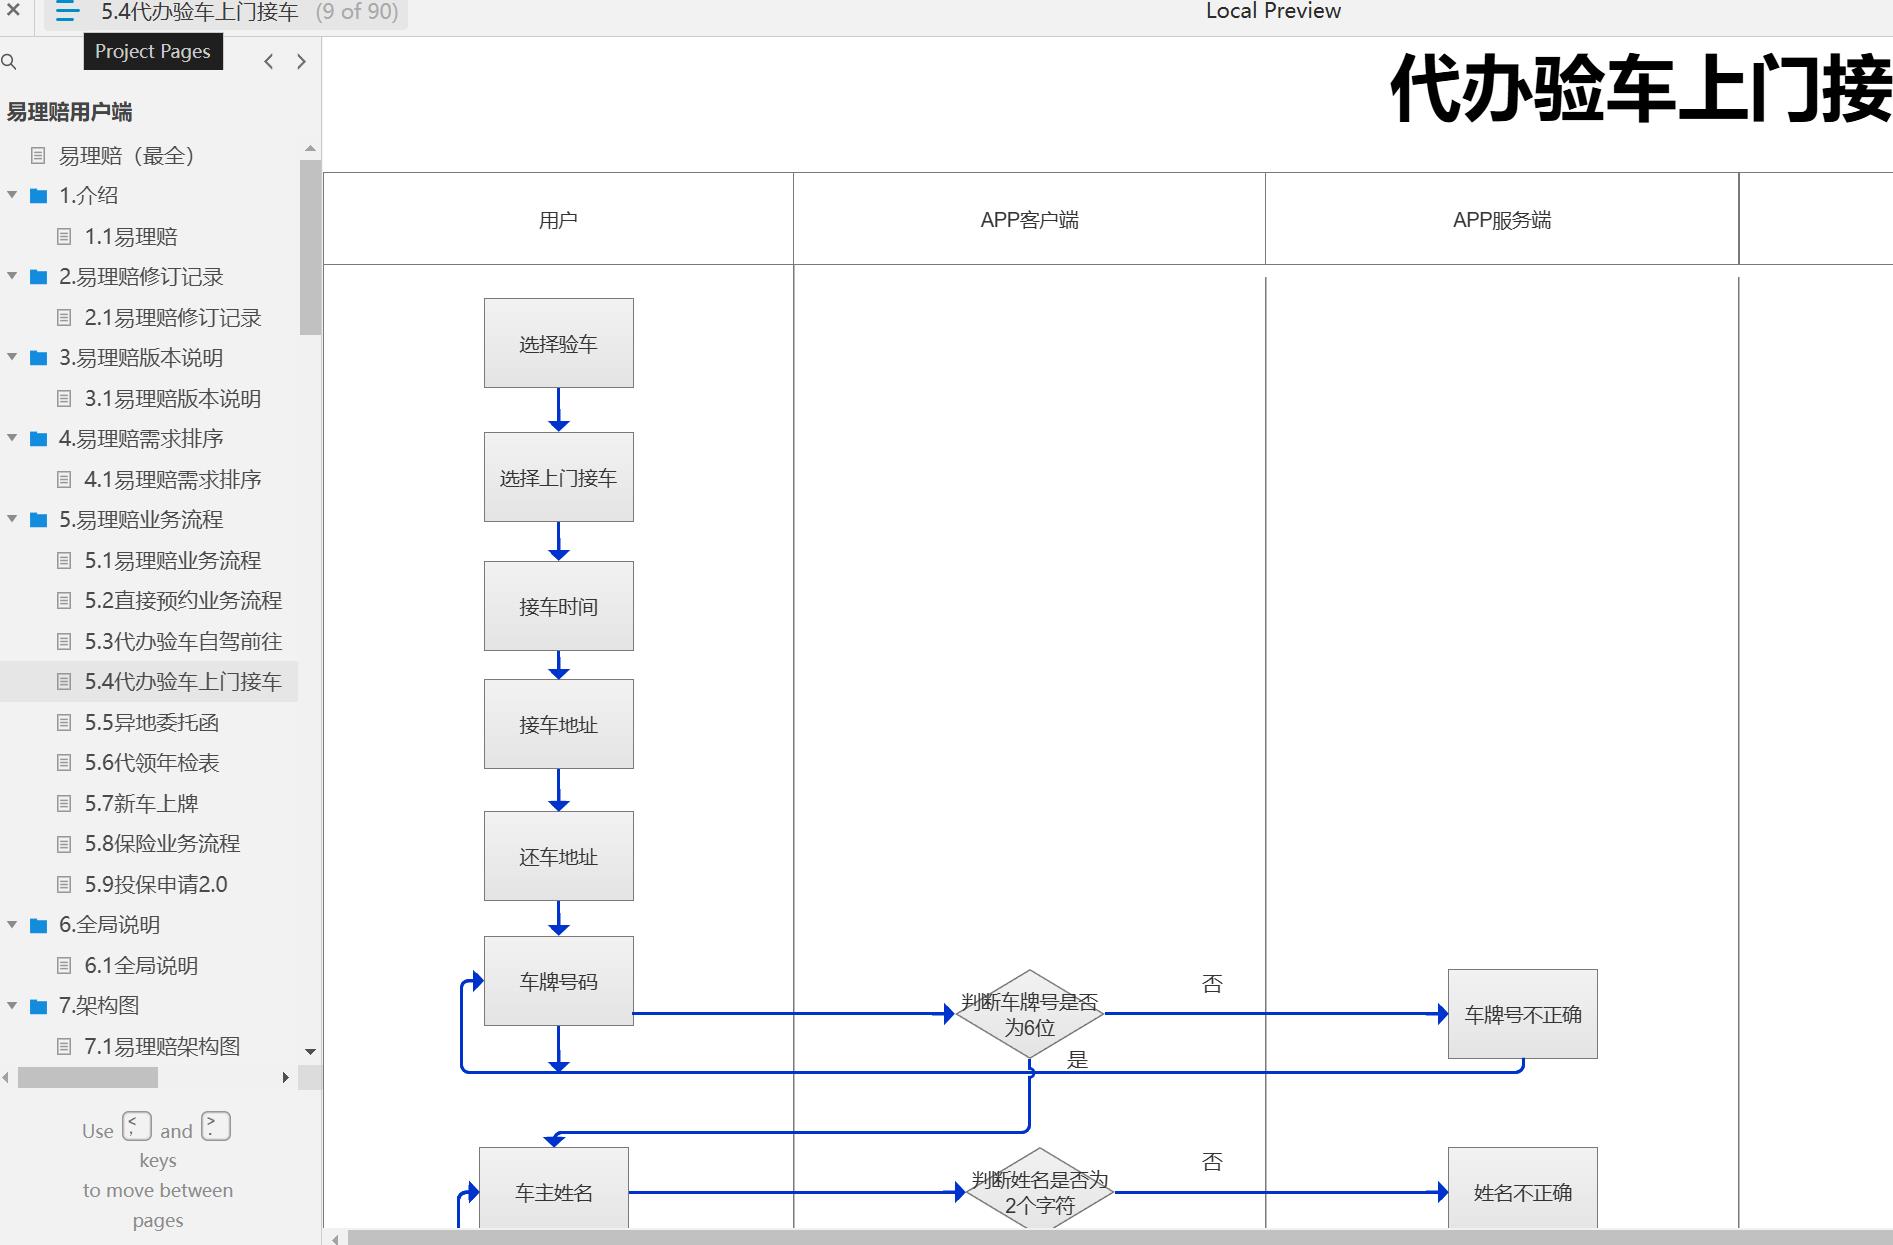Collapse the 6.全局说明 folder
The width and height of the screenshot is (1893, 1245).
pos(12,925)
